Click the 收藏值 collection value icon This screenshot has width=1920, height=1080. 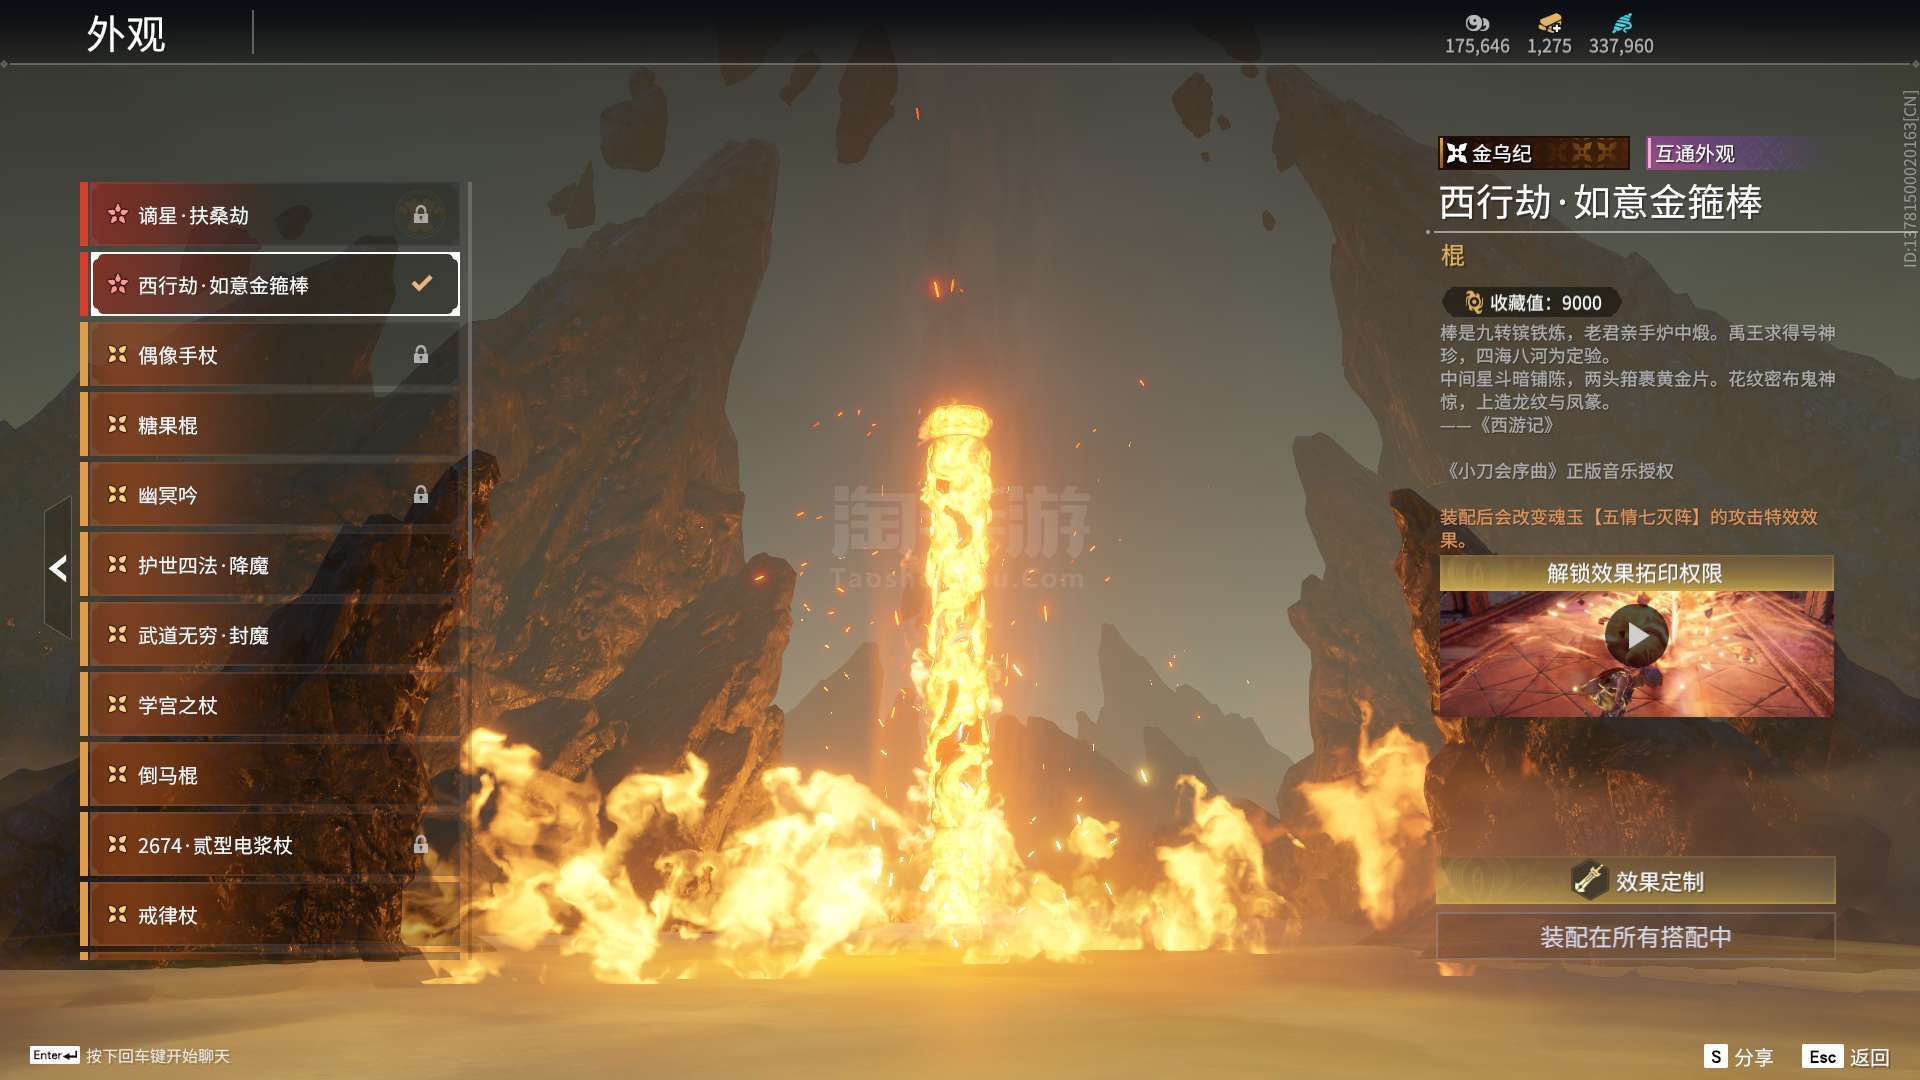tap(1473, 302)
